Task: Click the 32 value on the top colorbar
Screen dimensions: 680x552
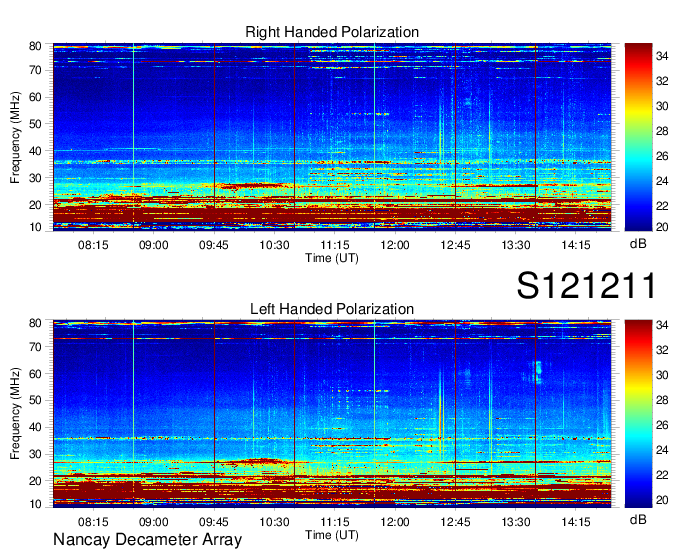Action: pyautogui.click(x=662, y=81)
